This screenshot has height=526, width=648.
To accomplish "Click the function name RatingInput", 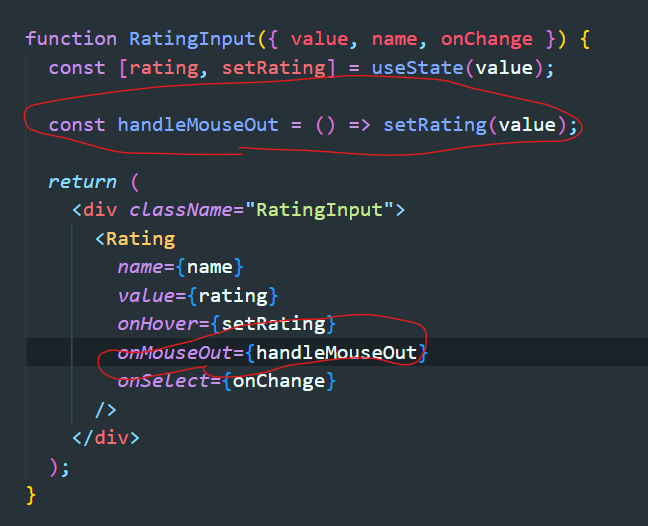I will click(192, 39).
